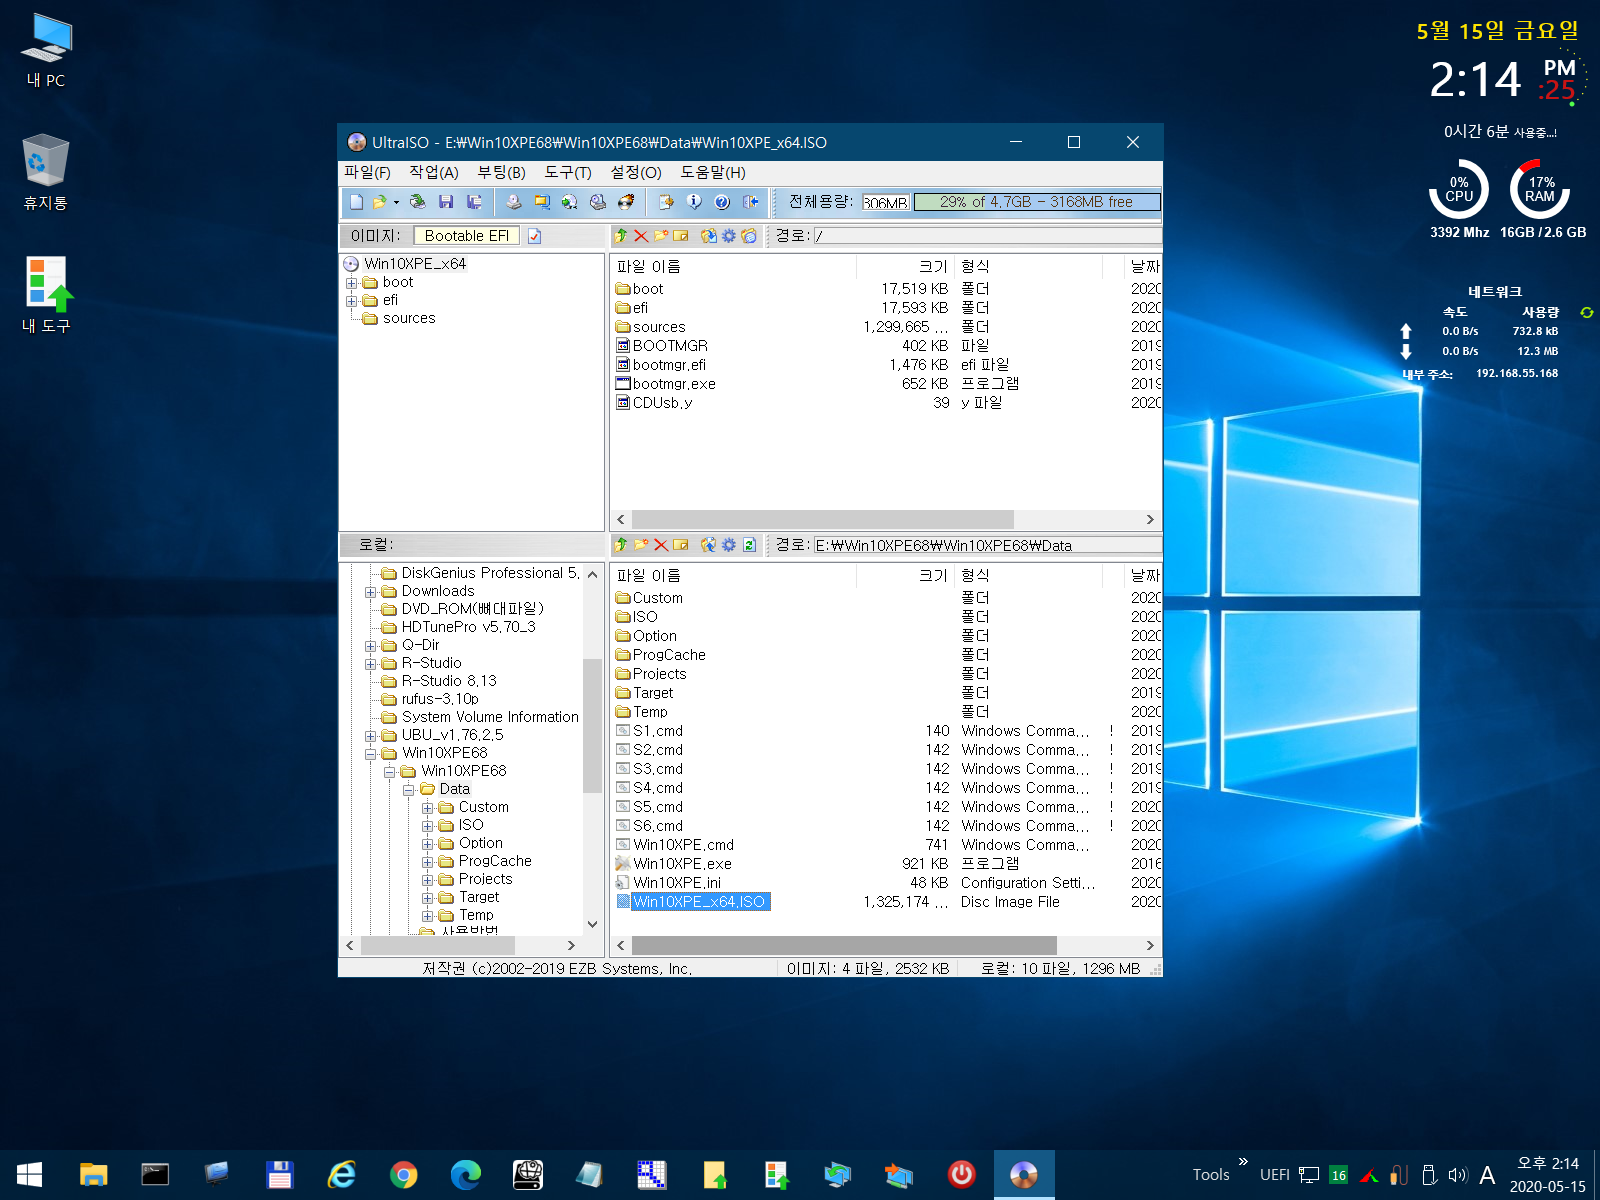1600x1200 pixels.
Task: Expand the Q-Dir folder node
Action: click(371, 646)
